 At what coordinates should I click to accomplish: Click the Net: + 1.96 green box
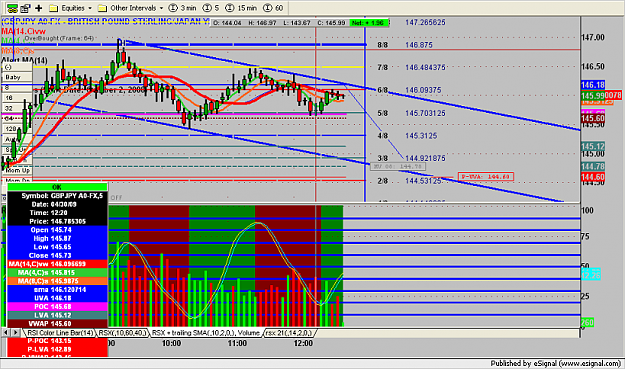click(368, 23)
